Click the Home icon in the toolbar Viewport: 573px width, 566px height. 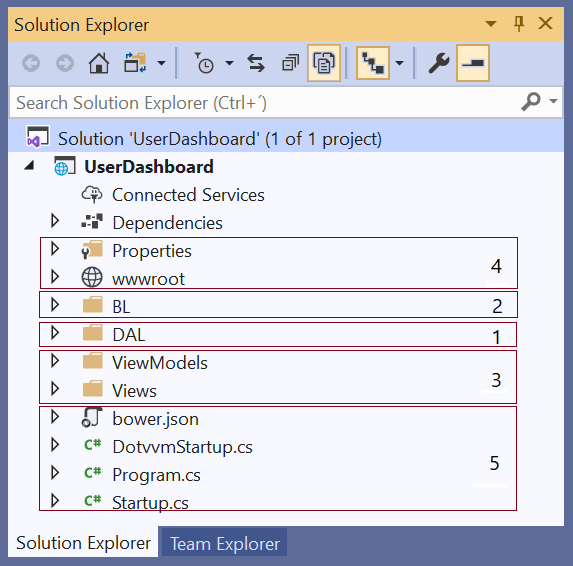[x=99, y=63]
